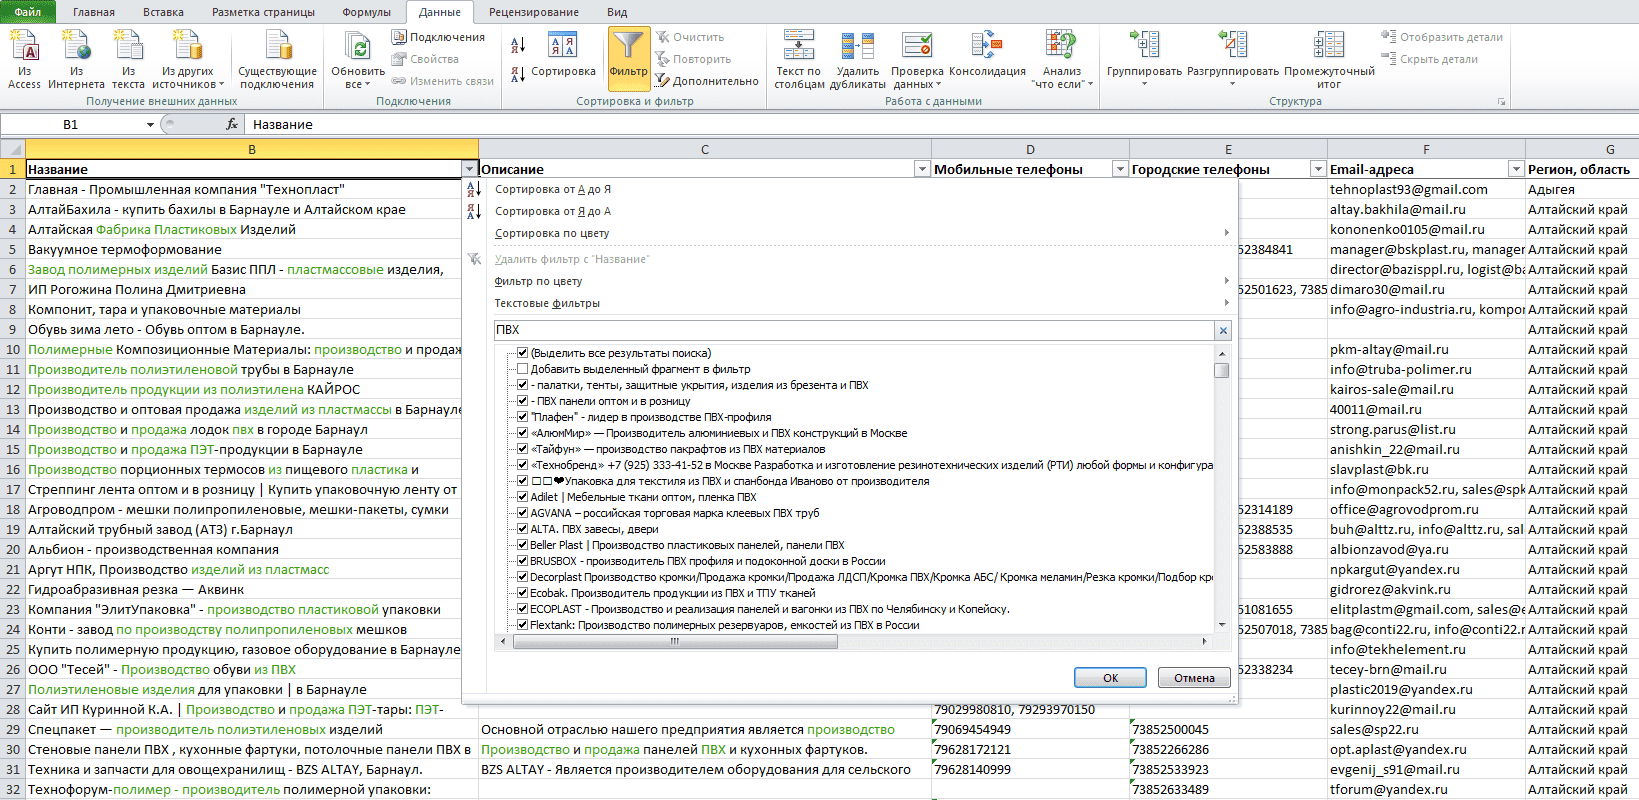The height and width of the screenshot is (800, 1639).
Task: Click horizontal scrollbar of the filter list
Action: pos(861,642)
